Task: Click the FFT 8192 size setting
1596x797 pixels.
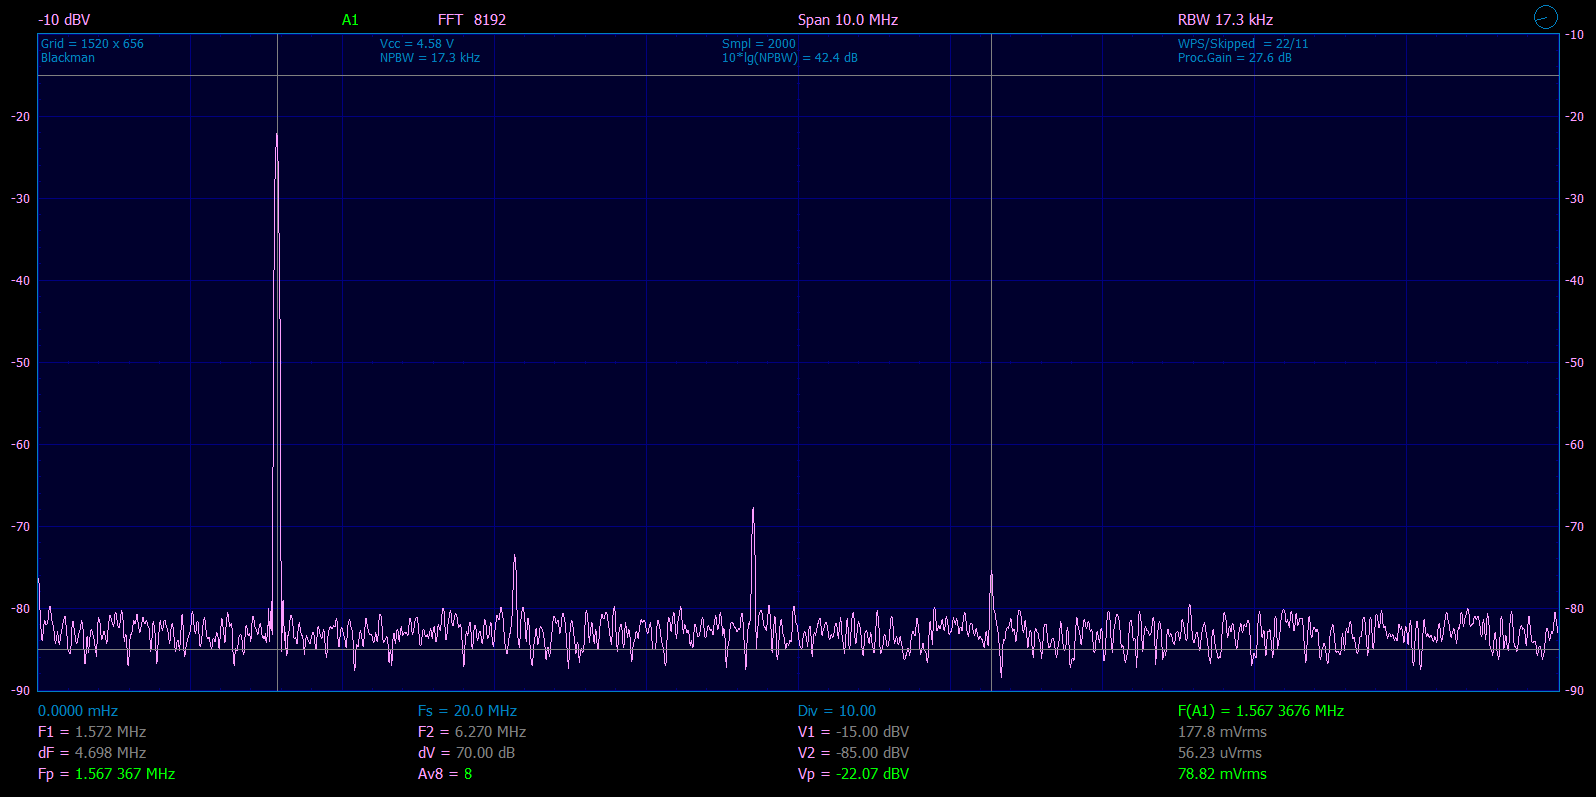Action: 472,20
